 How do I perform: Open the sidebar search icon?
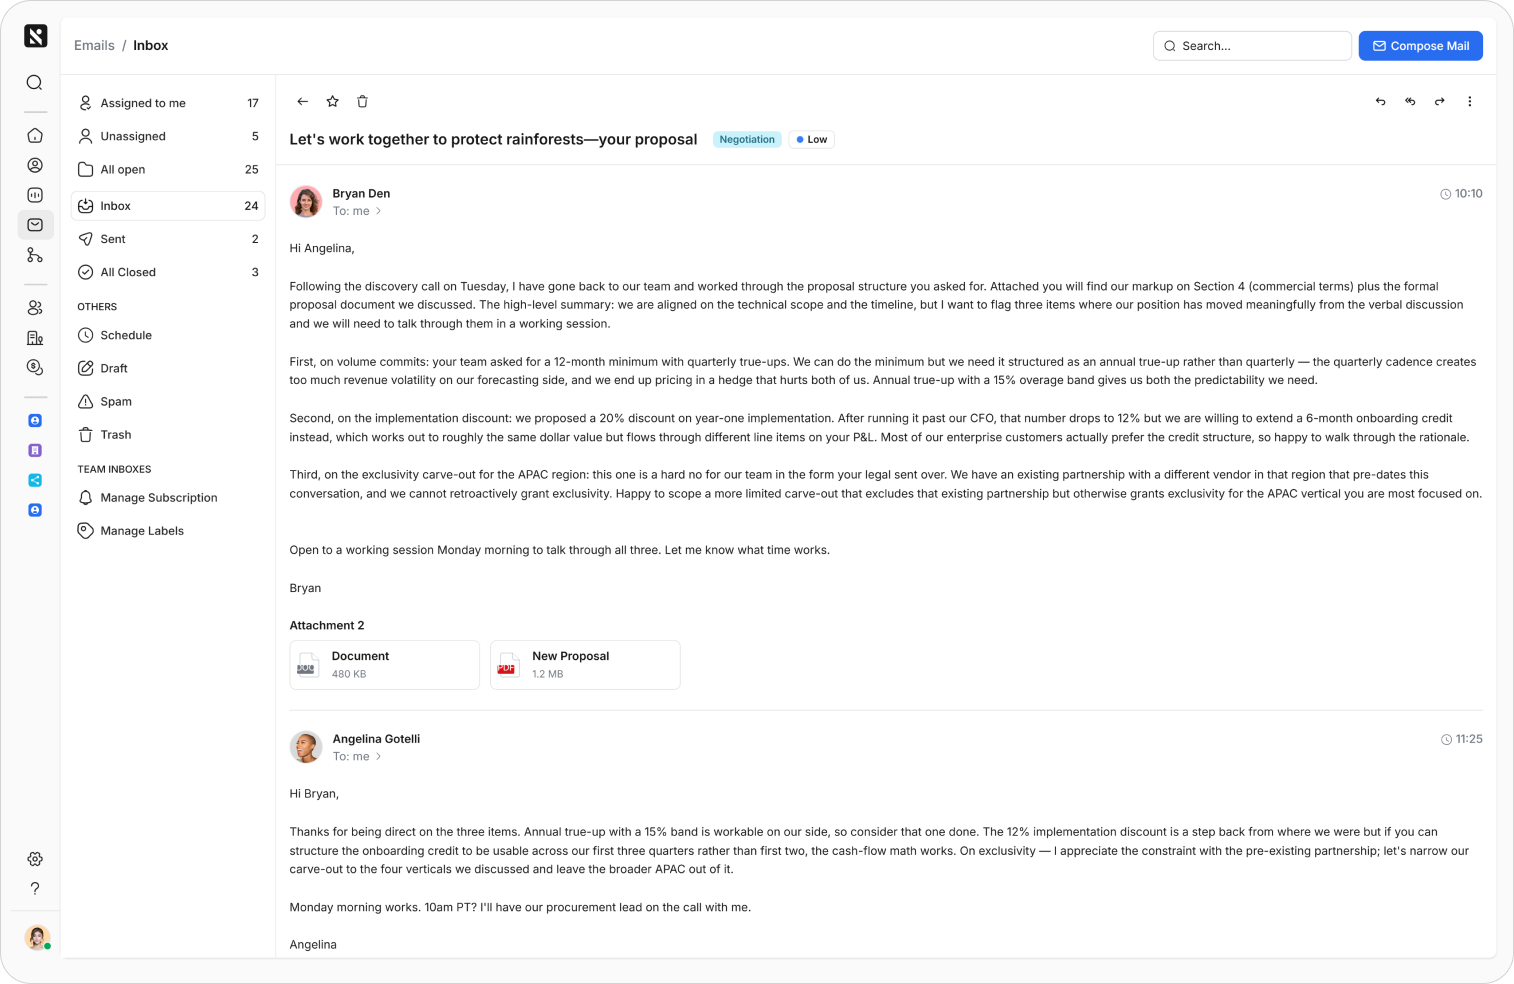click(x=35, y=83)
